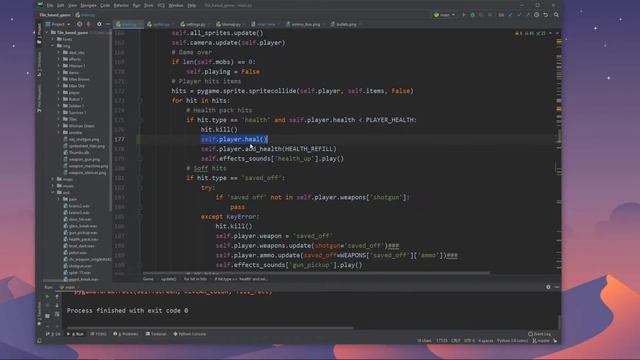This screenshot has width=640, height=360.
Task: Expand the player folder in tree
Action: click(x=59, y=93)
